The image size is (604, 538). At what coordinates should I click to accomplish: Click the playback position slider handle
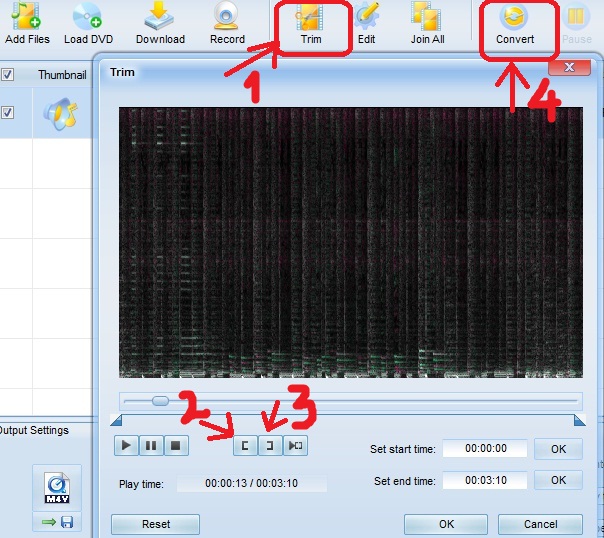point(160,401)
